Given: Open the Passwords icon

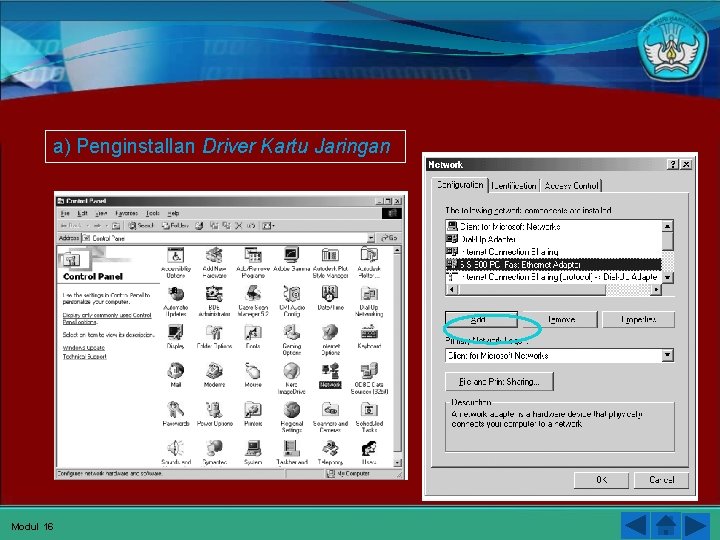Looking at the screenshot, I should pyautogui.click(x=175, y=414).
